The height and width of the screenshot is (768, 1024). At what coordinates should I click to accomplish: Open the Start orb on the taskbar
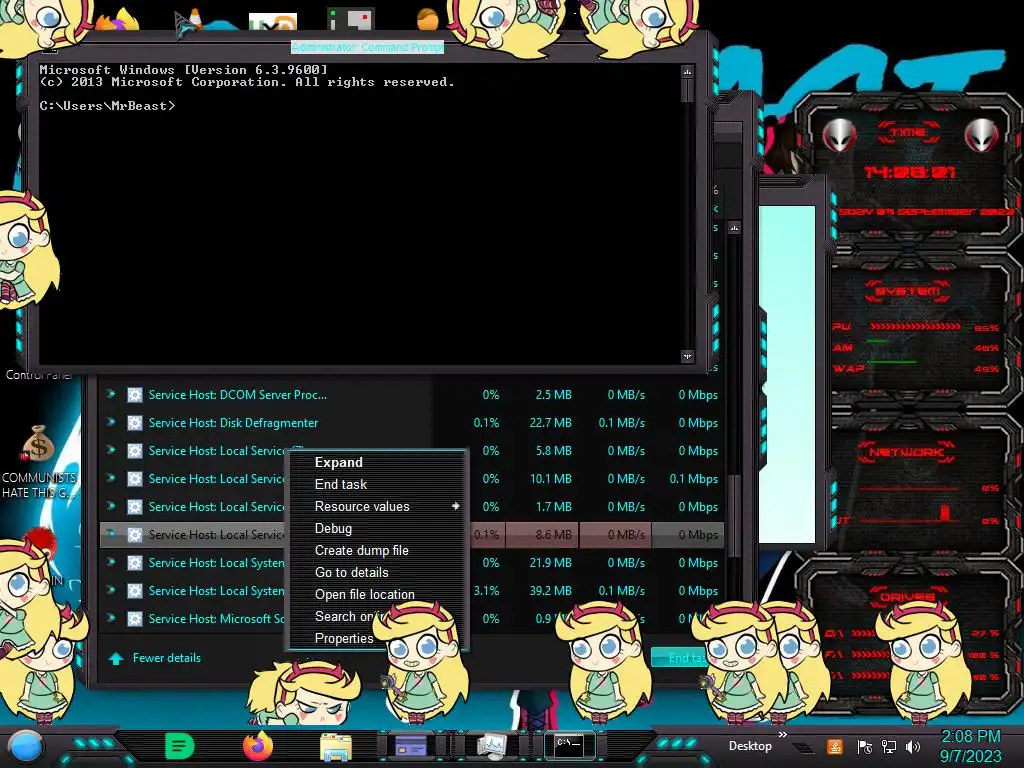26,746
